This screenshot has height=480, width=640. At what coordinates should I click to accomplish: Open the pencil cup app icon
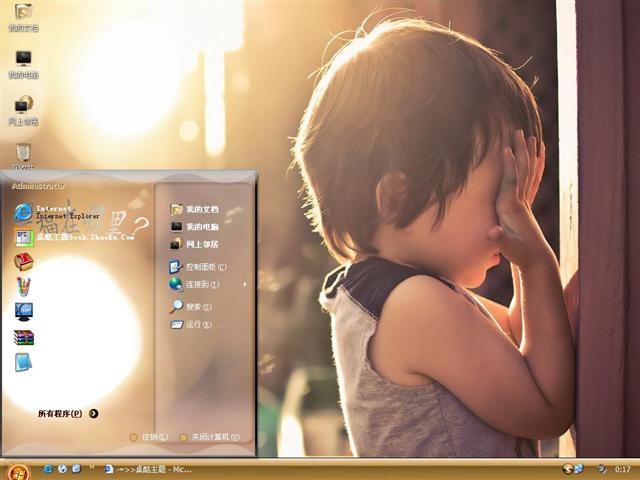(x=24, y=286)
